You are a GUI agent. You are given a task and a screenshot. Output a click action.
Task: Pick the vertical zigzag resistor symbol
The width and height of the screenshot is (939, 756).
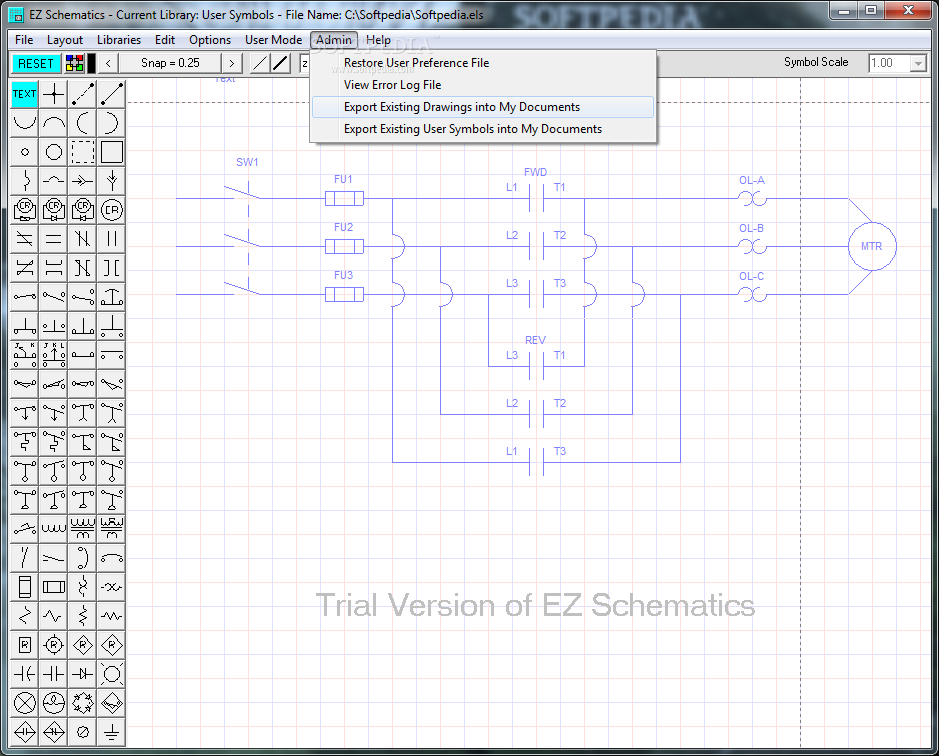(x=83, y=615)
